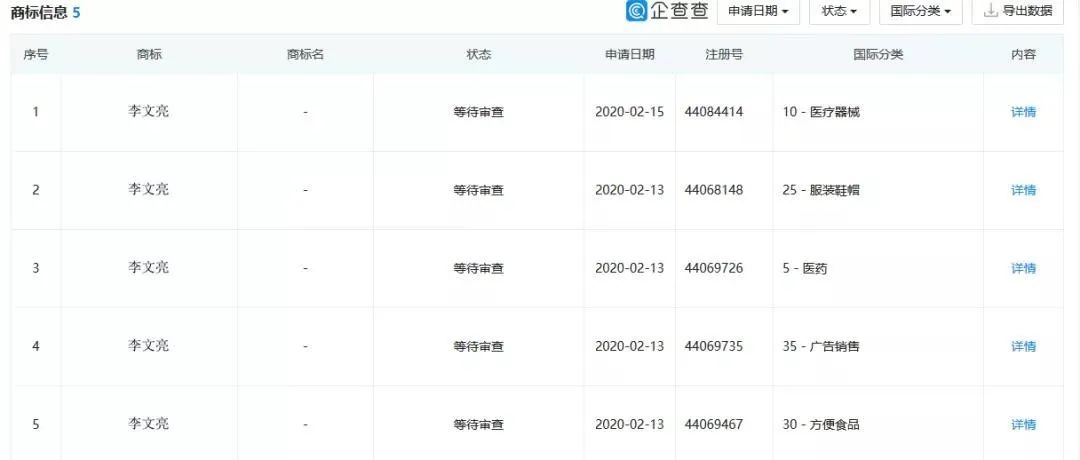Click the 商标名 column header
Image resolution: width=1080 pixels, height=460 pixels.
(305, 54)
